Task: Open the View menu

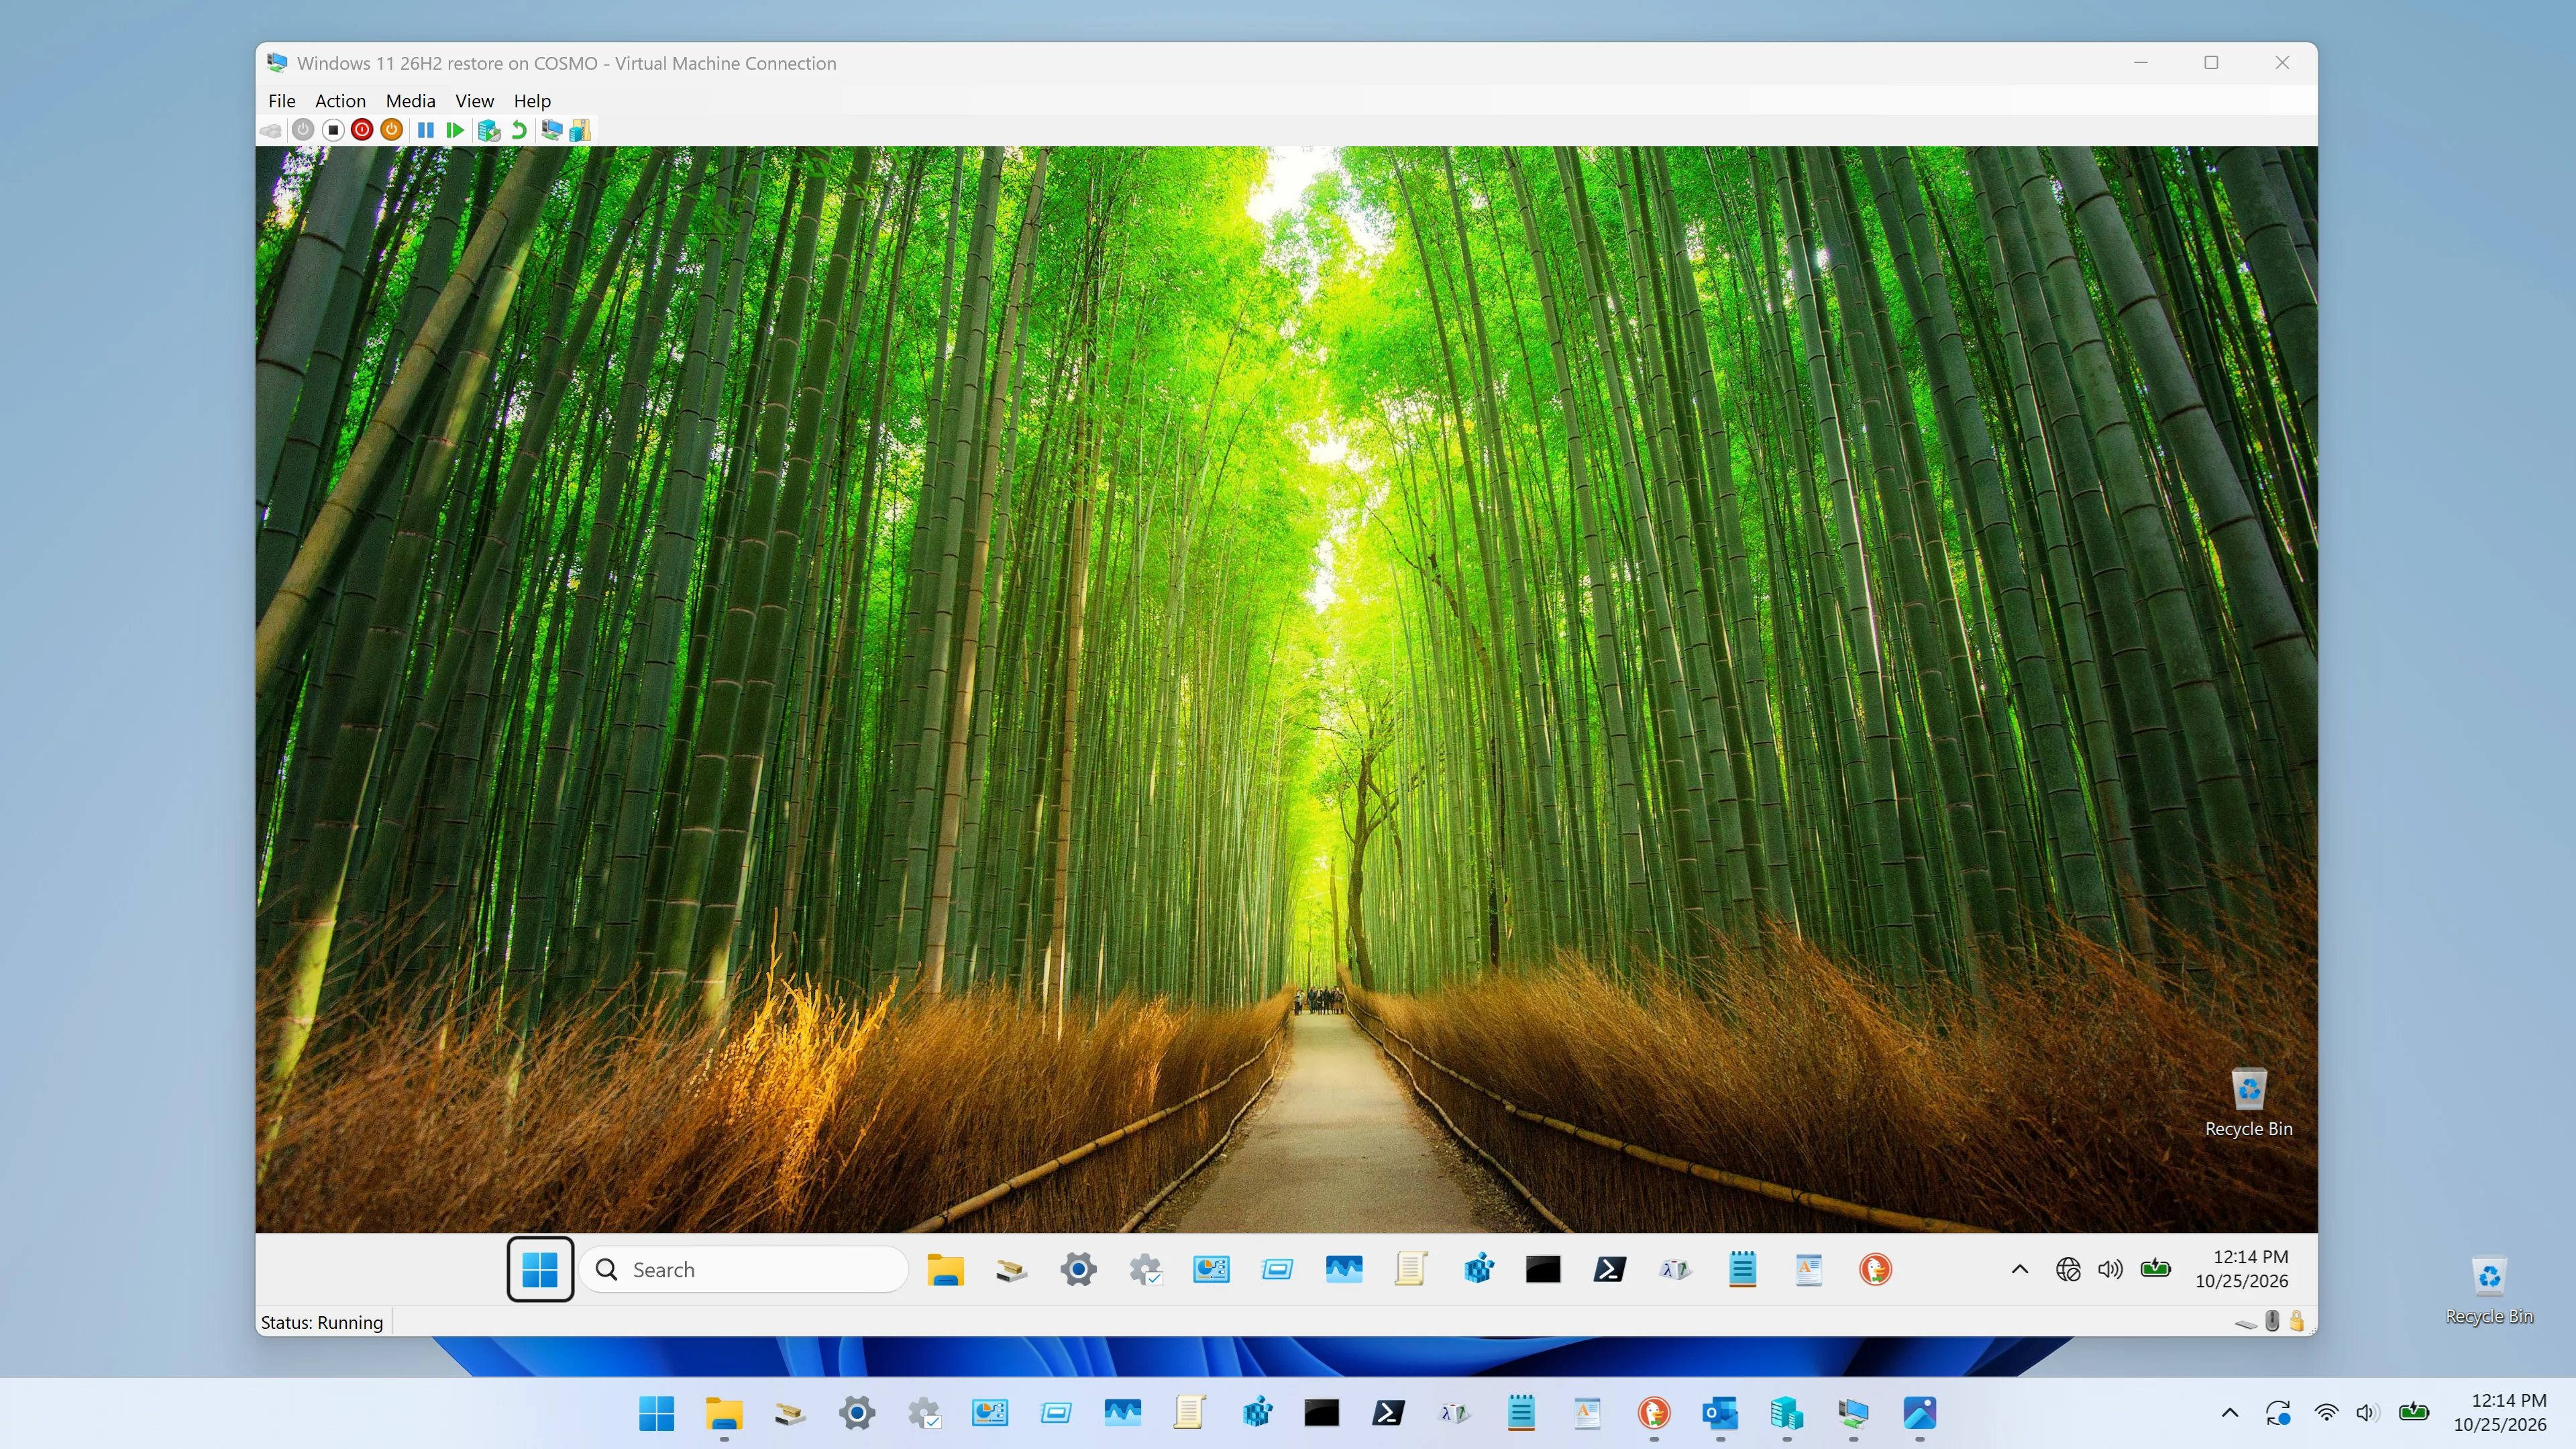Action: 474,101
